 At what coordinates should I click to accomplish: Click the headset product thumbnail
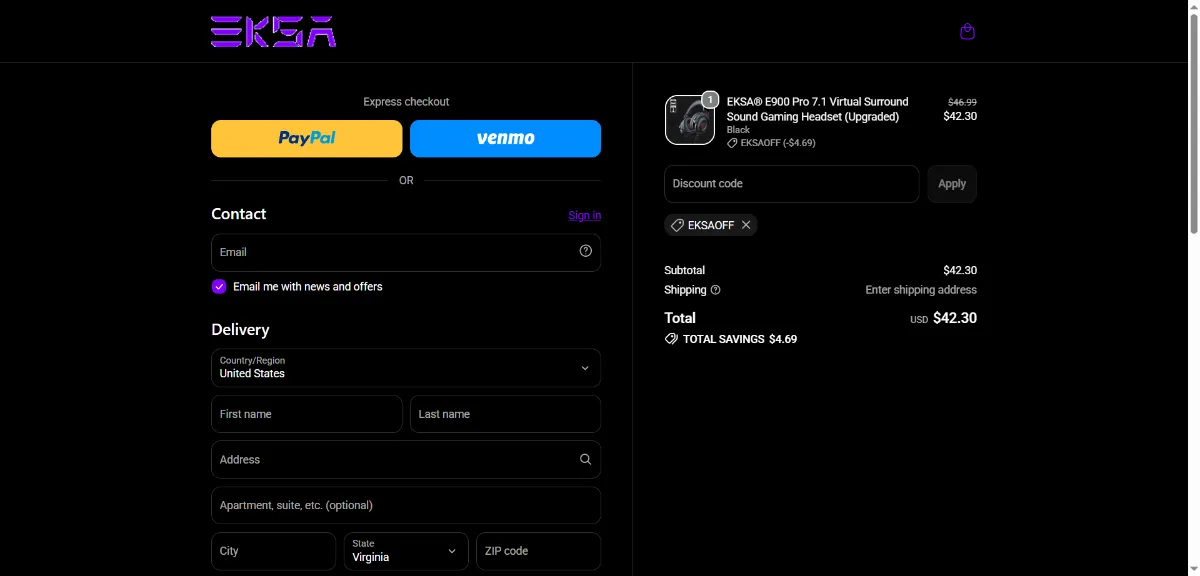pyautogui.click(x=690, y=120)
